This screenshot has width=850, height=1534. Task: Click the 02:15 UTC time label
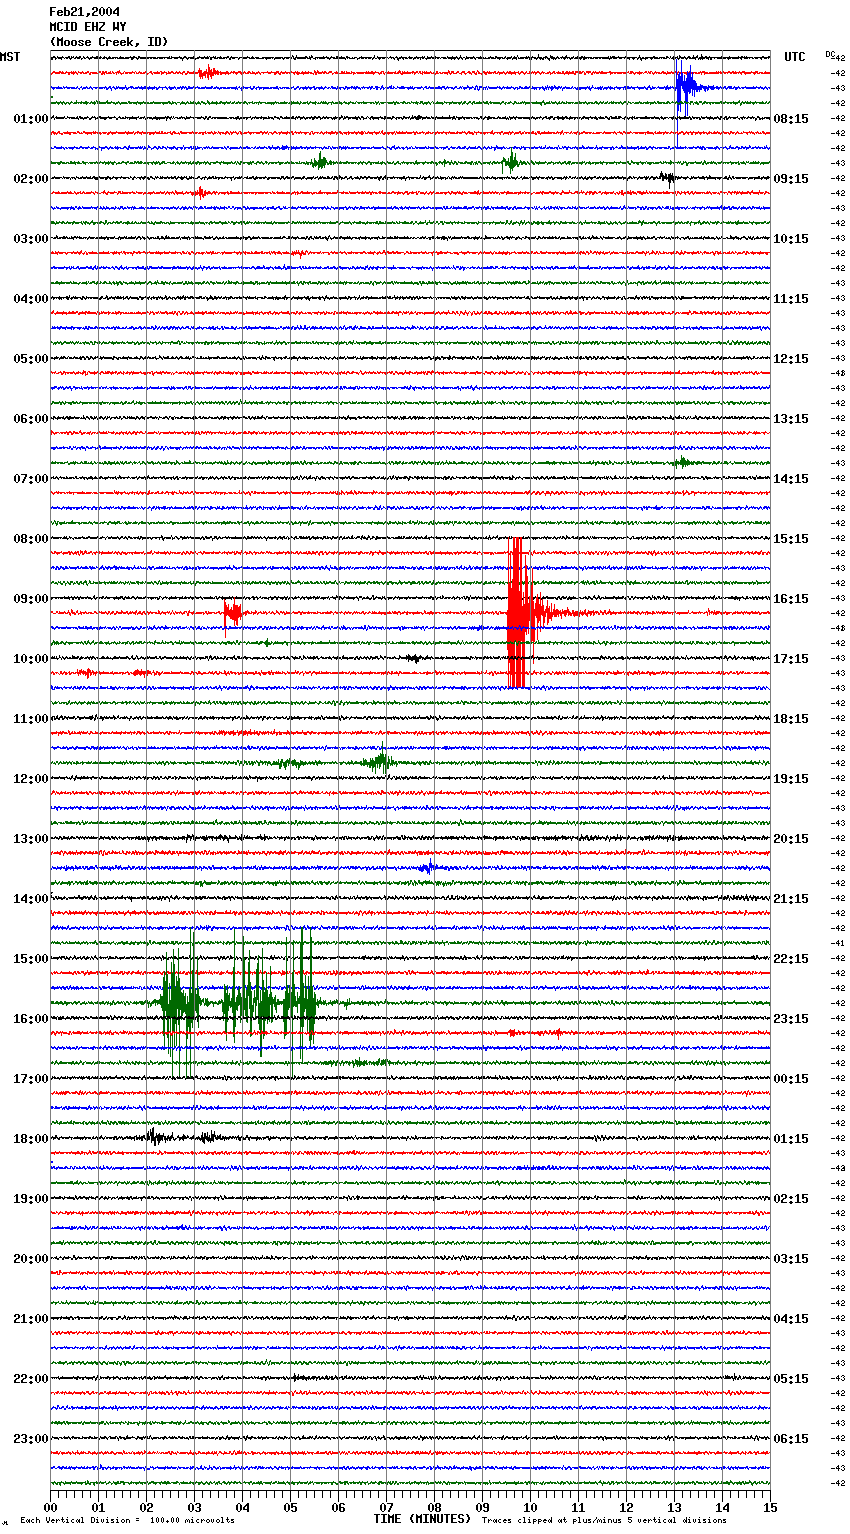tap(791, 1199)
